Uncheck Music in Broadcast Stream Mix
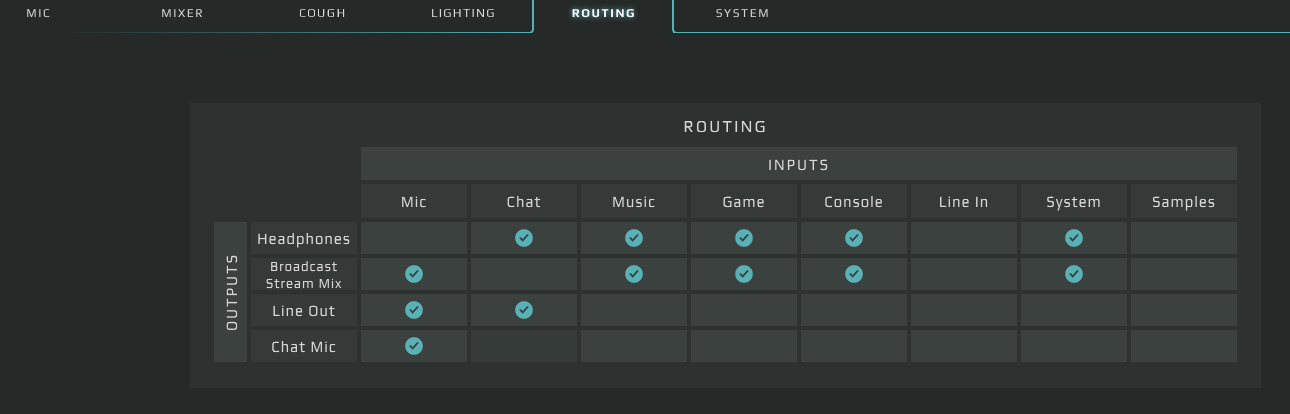 tap(634, 274)
